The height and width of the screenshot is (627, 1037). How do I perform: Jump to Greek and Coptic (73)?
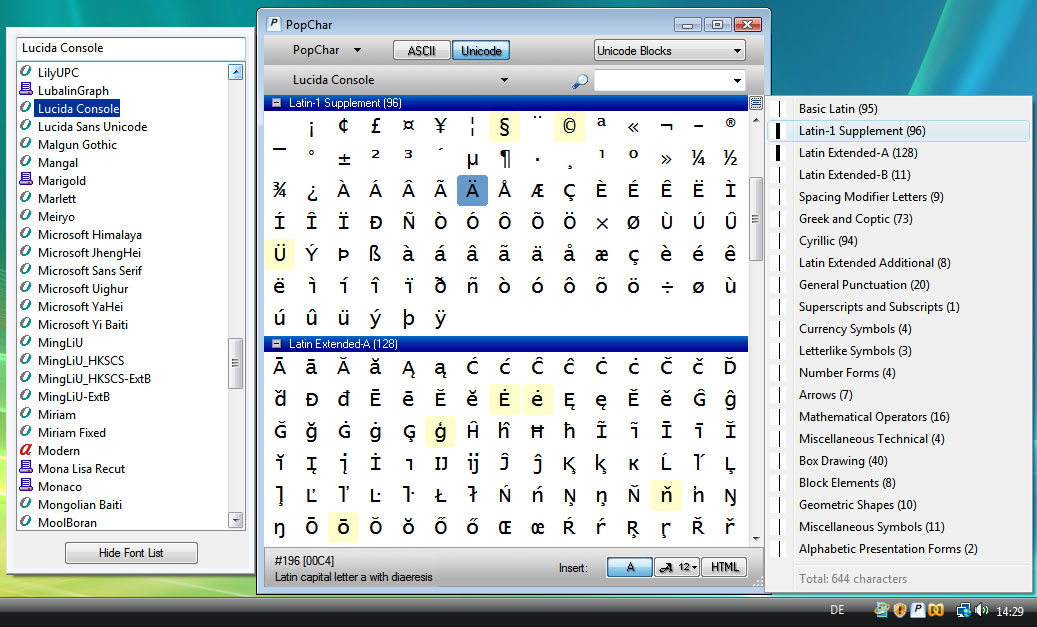[855, 219]
